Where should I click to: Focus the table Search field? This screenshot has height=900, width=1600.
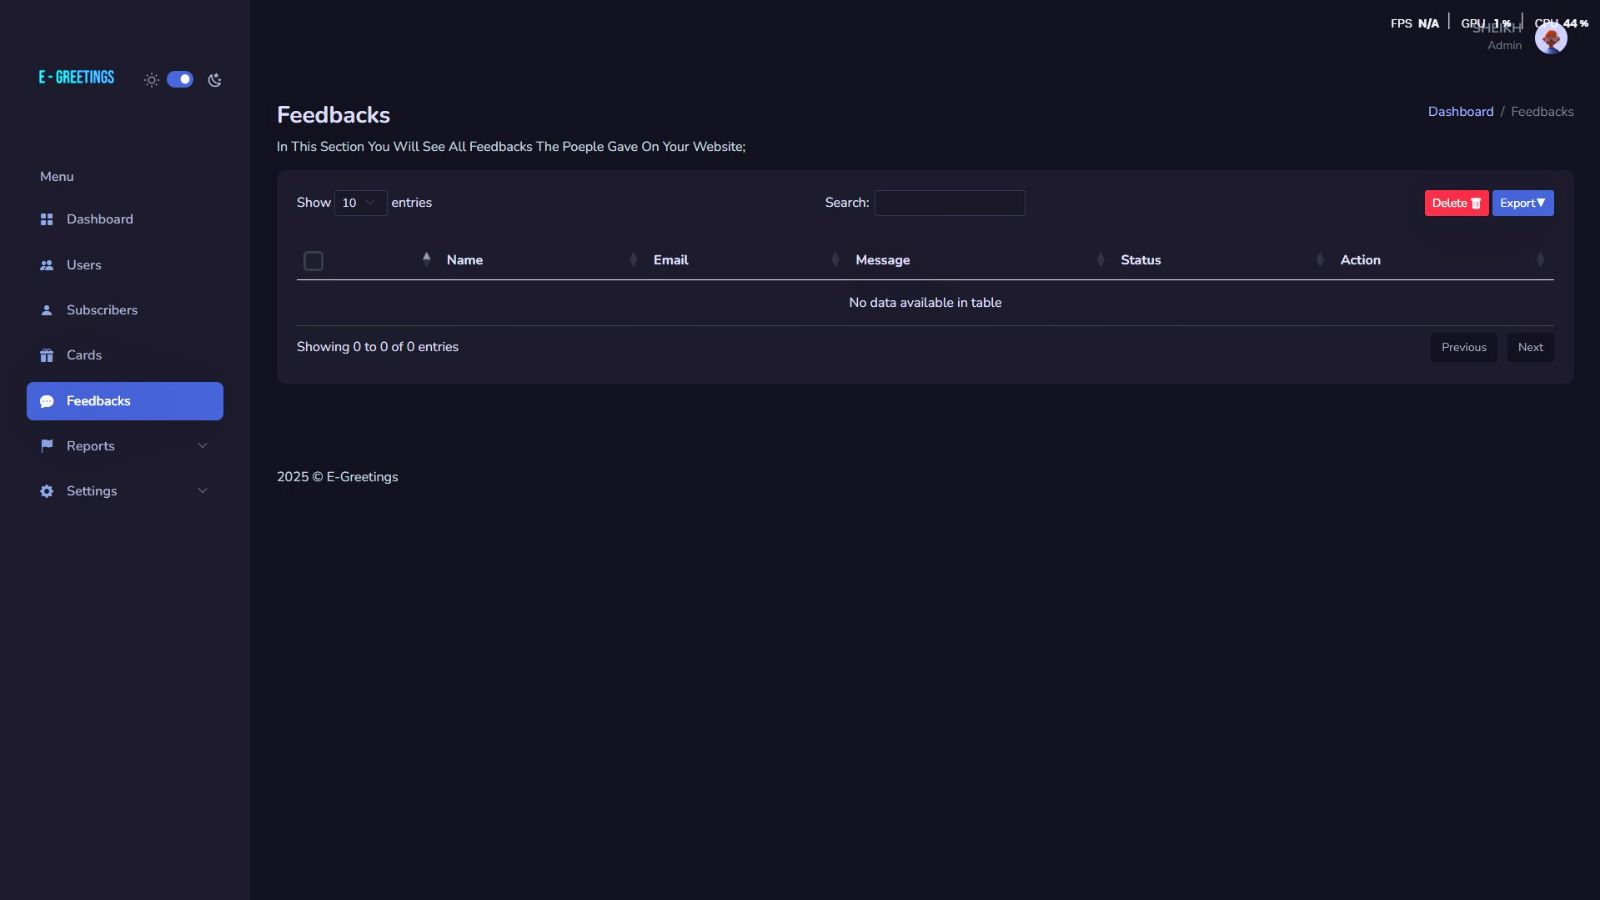tap(950, 203)
